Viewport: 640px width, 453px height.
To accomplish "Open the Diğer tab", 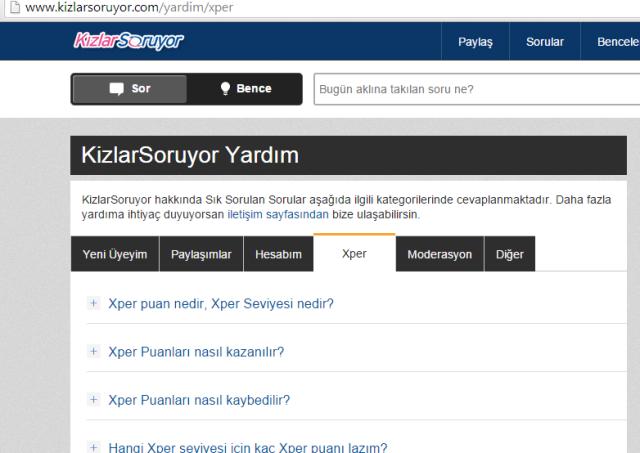I will coord(509,254).
